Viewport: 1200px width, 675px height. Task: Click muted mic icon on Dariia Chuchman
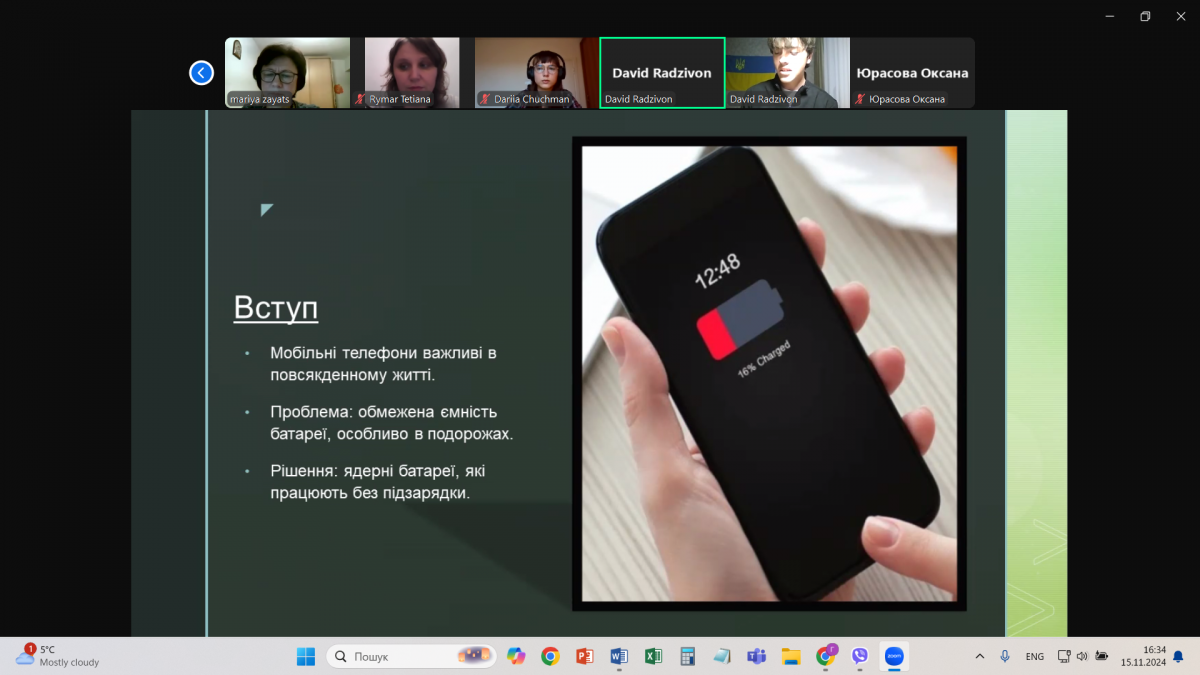486,99
